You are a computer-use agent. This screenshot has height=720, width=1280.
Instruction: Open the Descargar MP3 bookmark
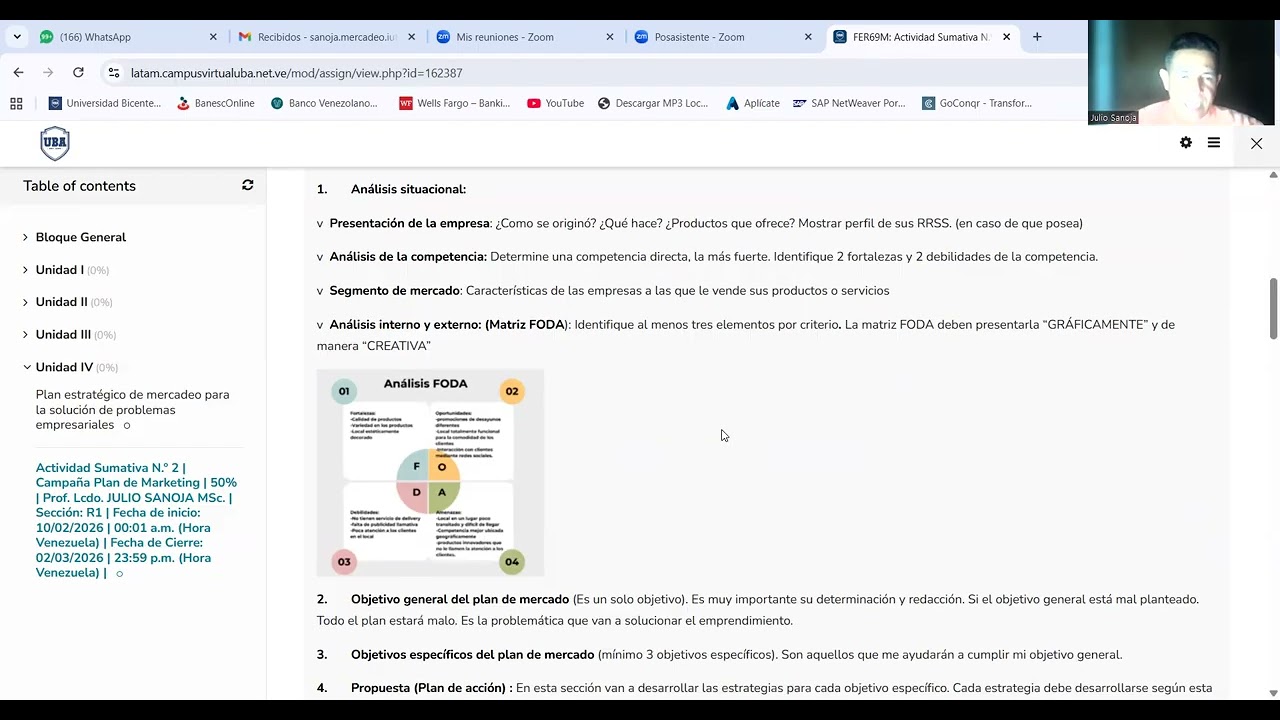pos(653,103)
